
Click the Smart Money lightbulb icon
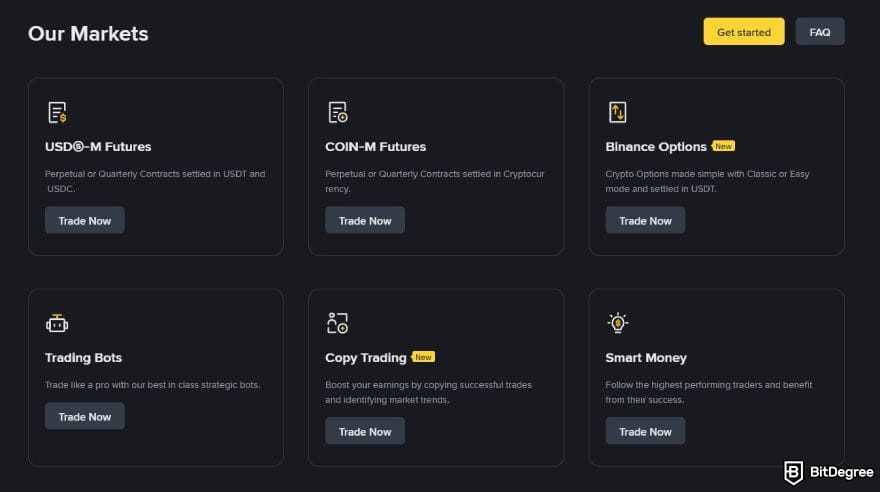click(617, 323)
